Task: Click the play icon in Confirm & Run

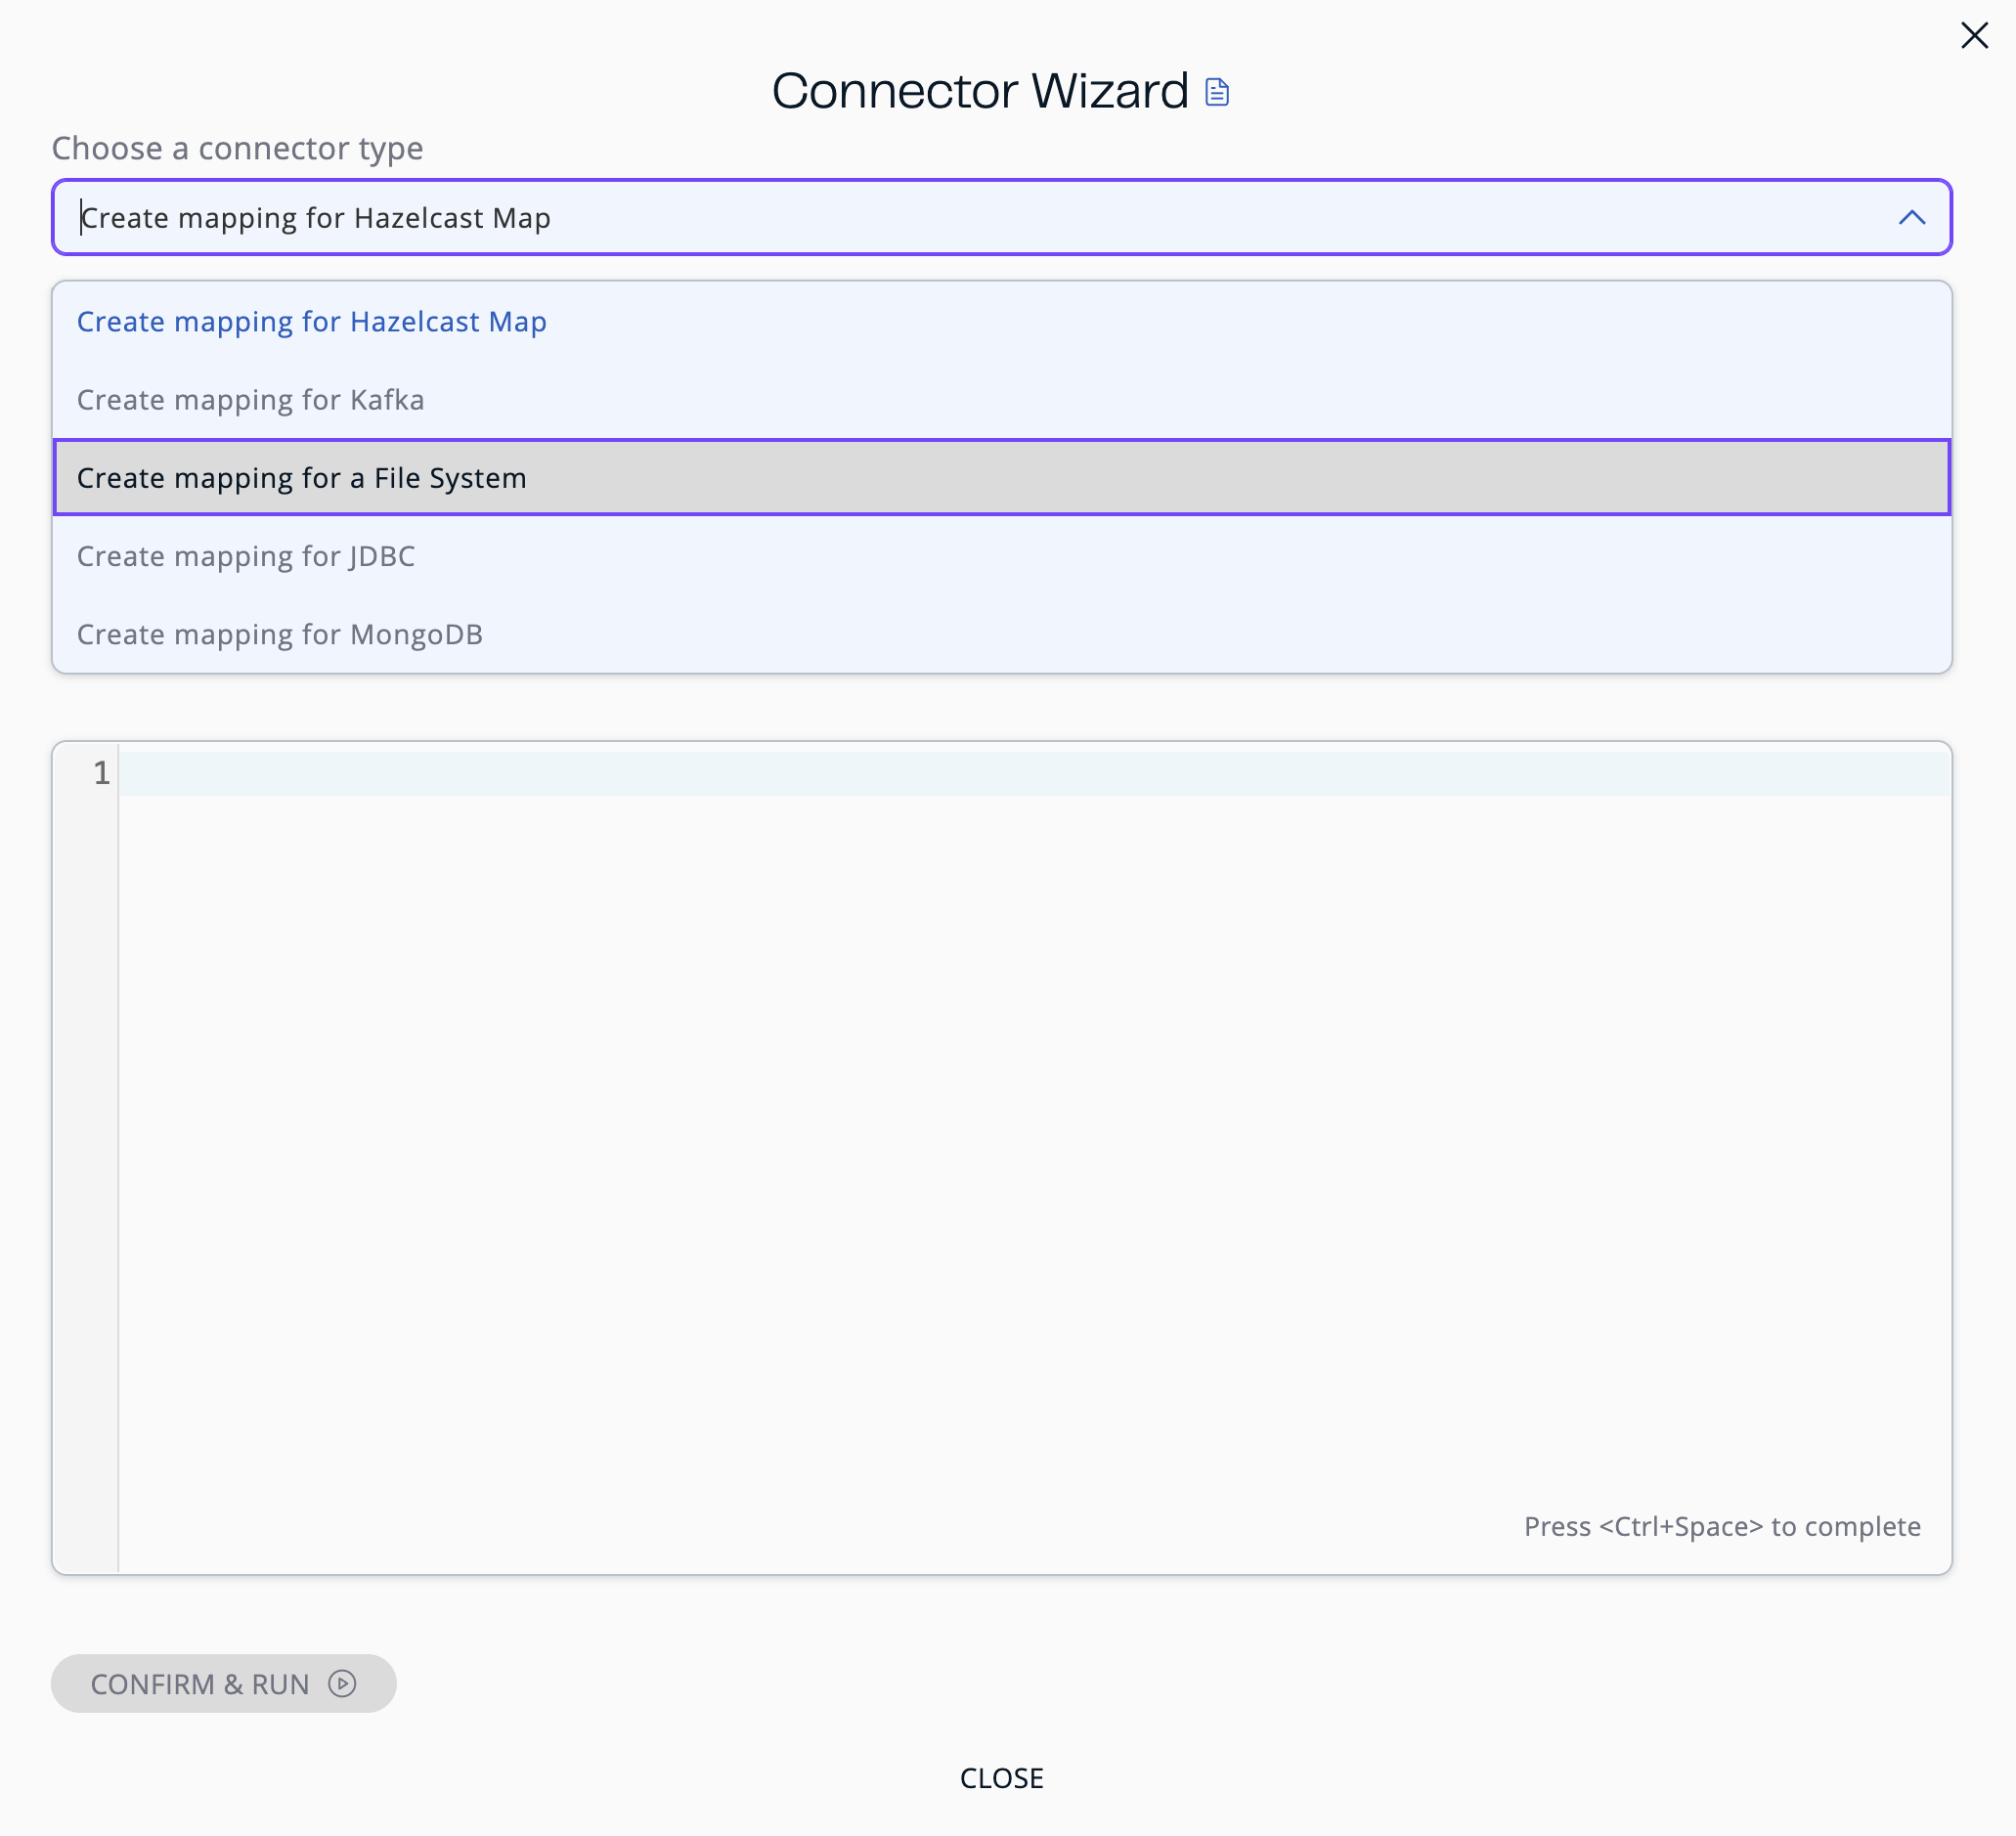Action: tap(342, 1684)
